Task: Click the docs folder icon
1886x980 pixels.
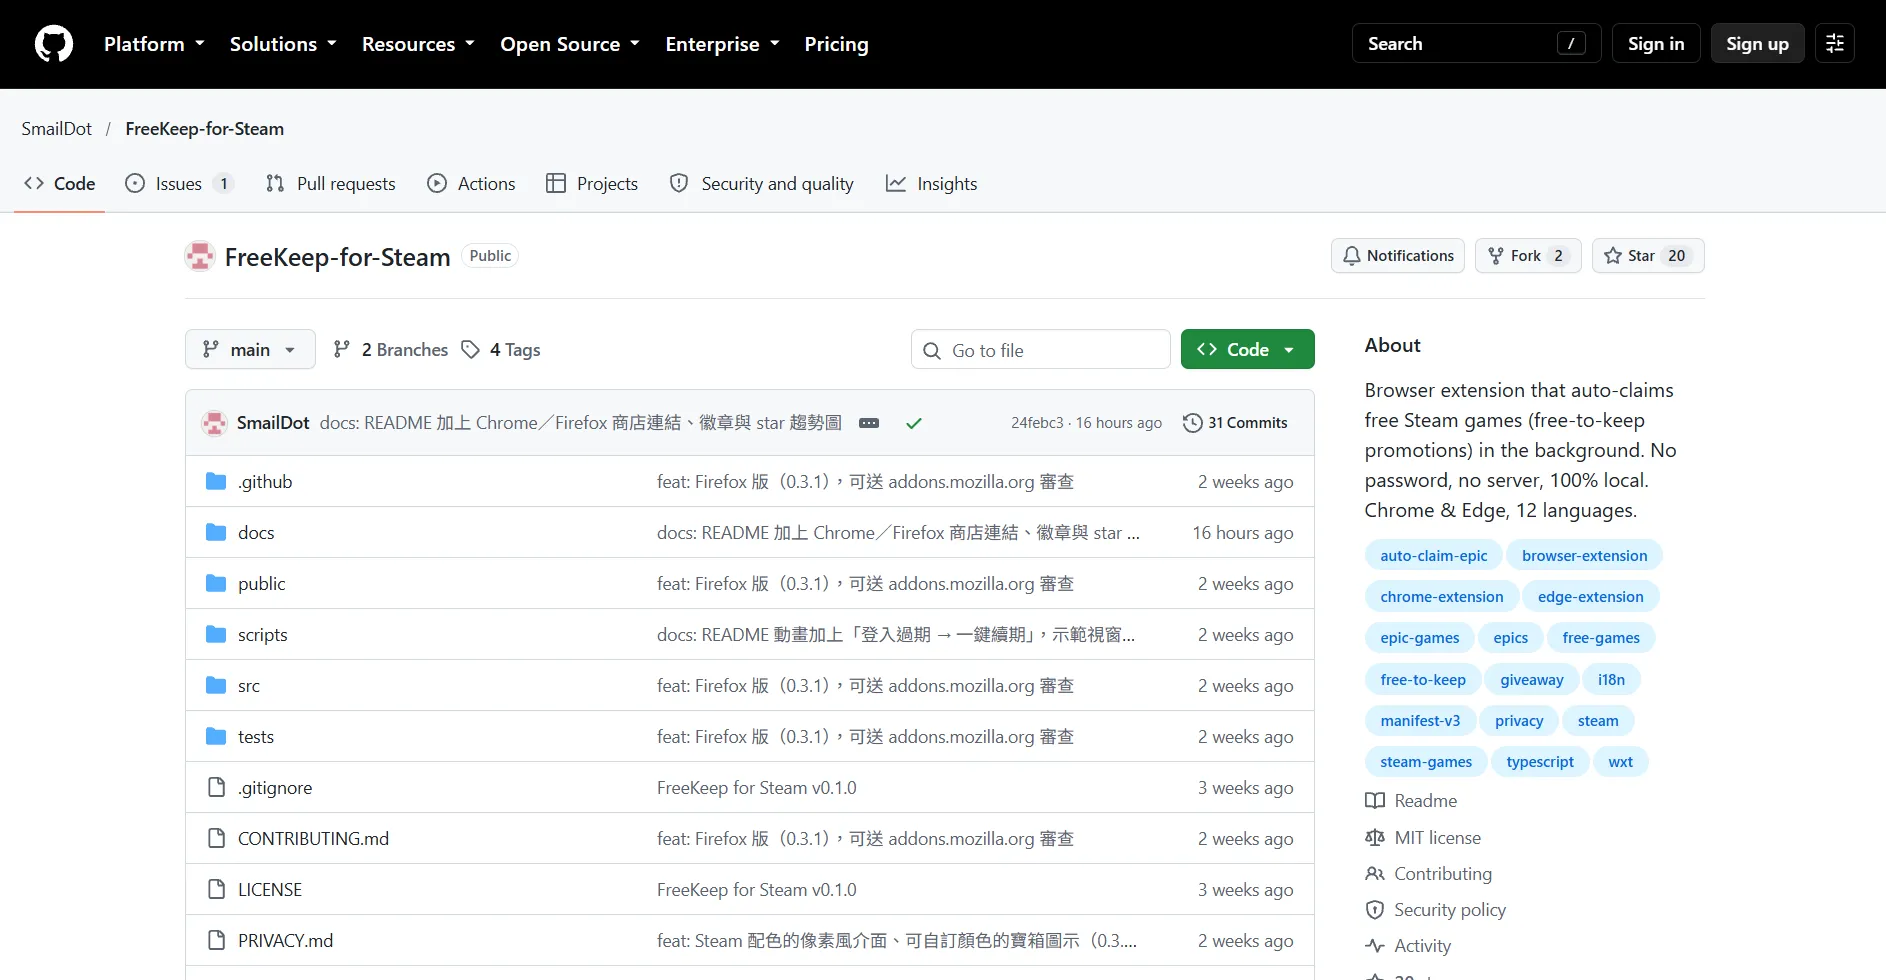Action: coord(216,532)
